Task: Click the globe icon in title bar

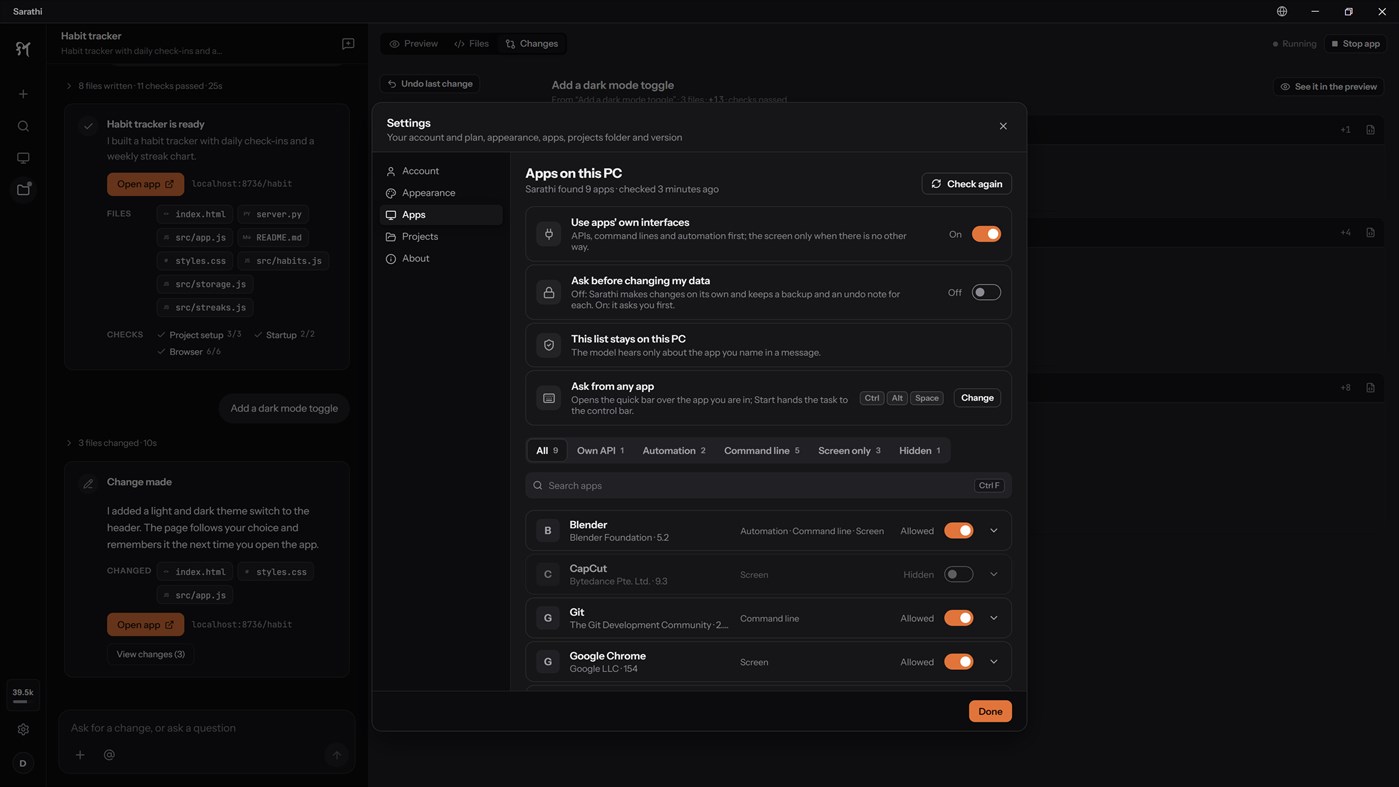Action: point(1282,11)
